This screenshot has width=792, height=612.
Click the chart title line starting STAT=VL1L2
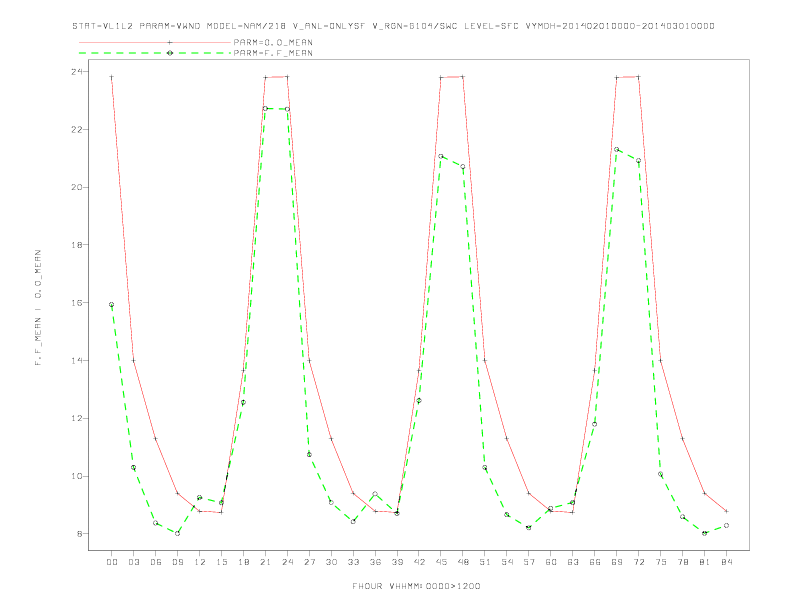[393, 26]
